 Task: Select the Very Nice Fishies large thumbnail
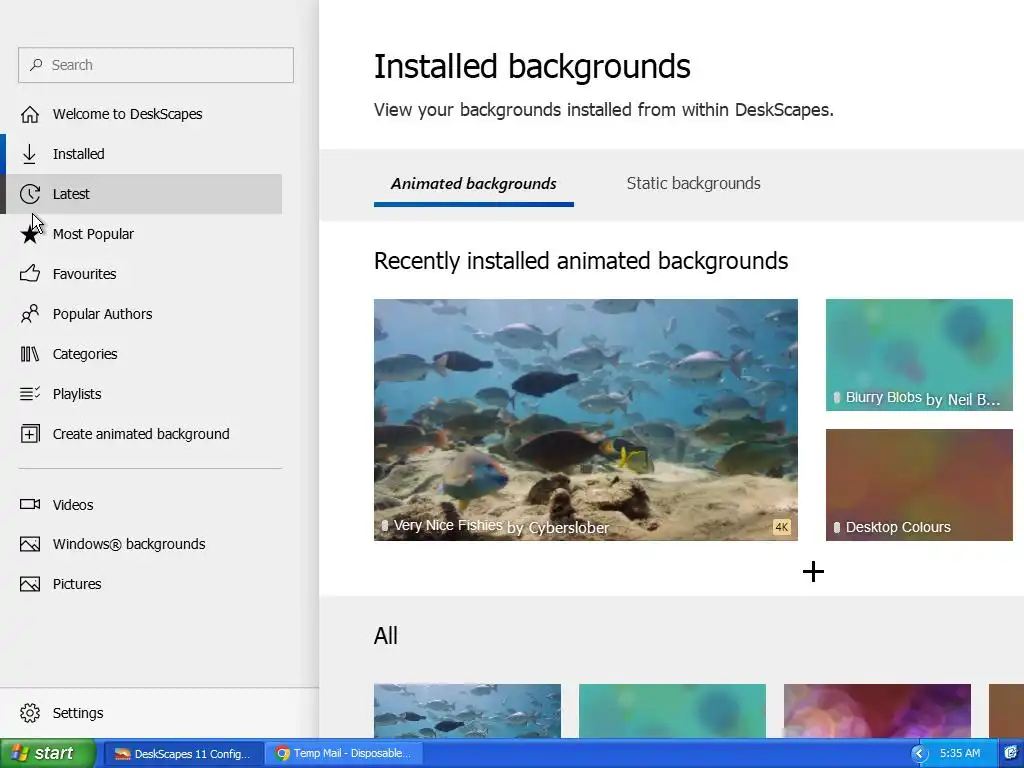pos(586,420)
